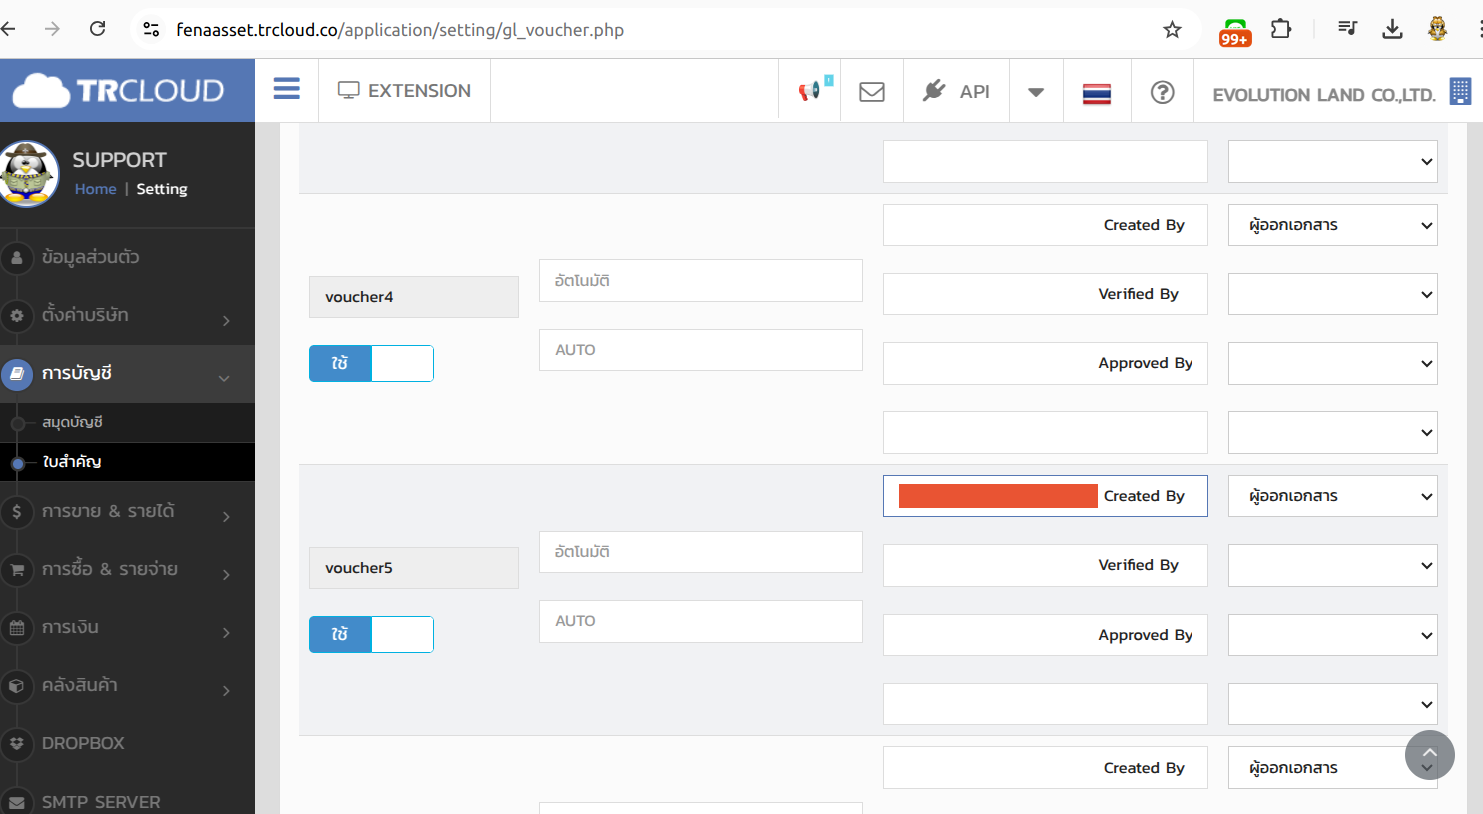The width and height of the screenshot is (1483, 814).
Task: Open the browser profile avatar icon
Action: click(x=1438, y=29)
